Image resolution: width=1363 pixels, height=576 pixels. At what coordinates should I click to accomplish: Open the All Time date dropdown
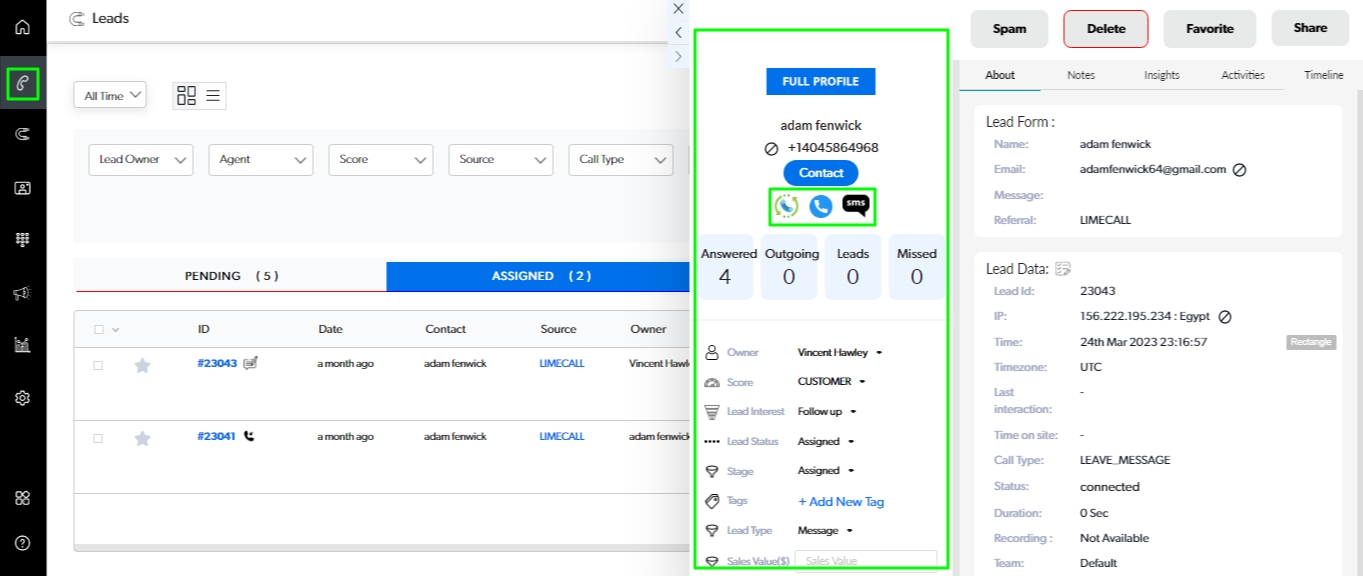click(110, 96)
